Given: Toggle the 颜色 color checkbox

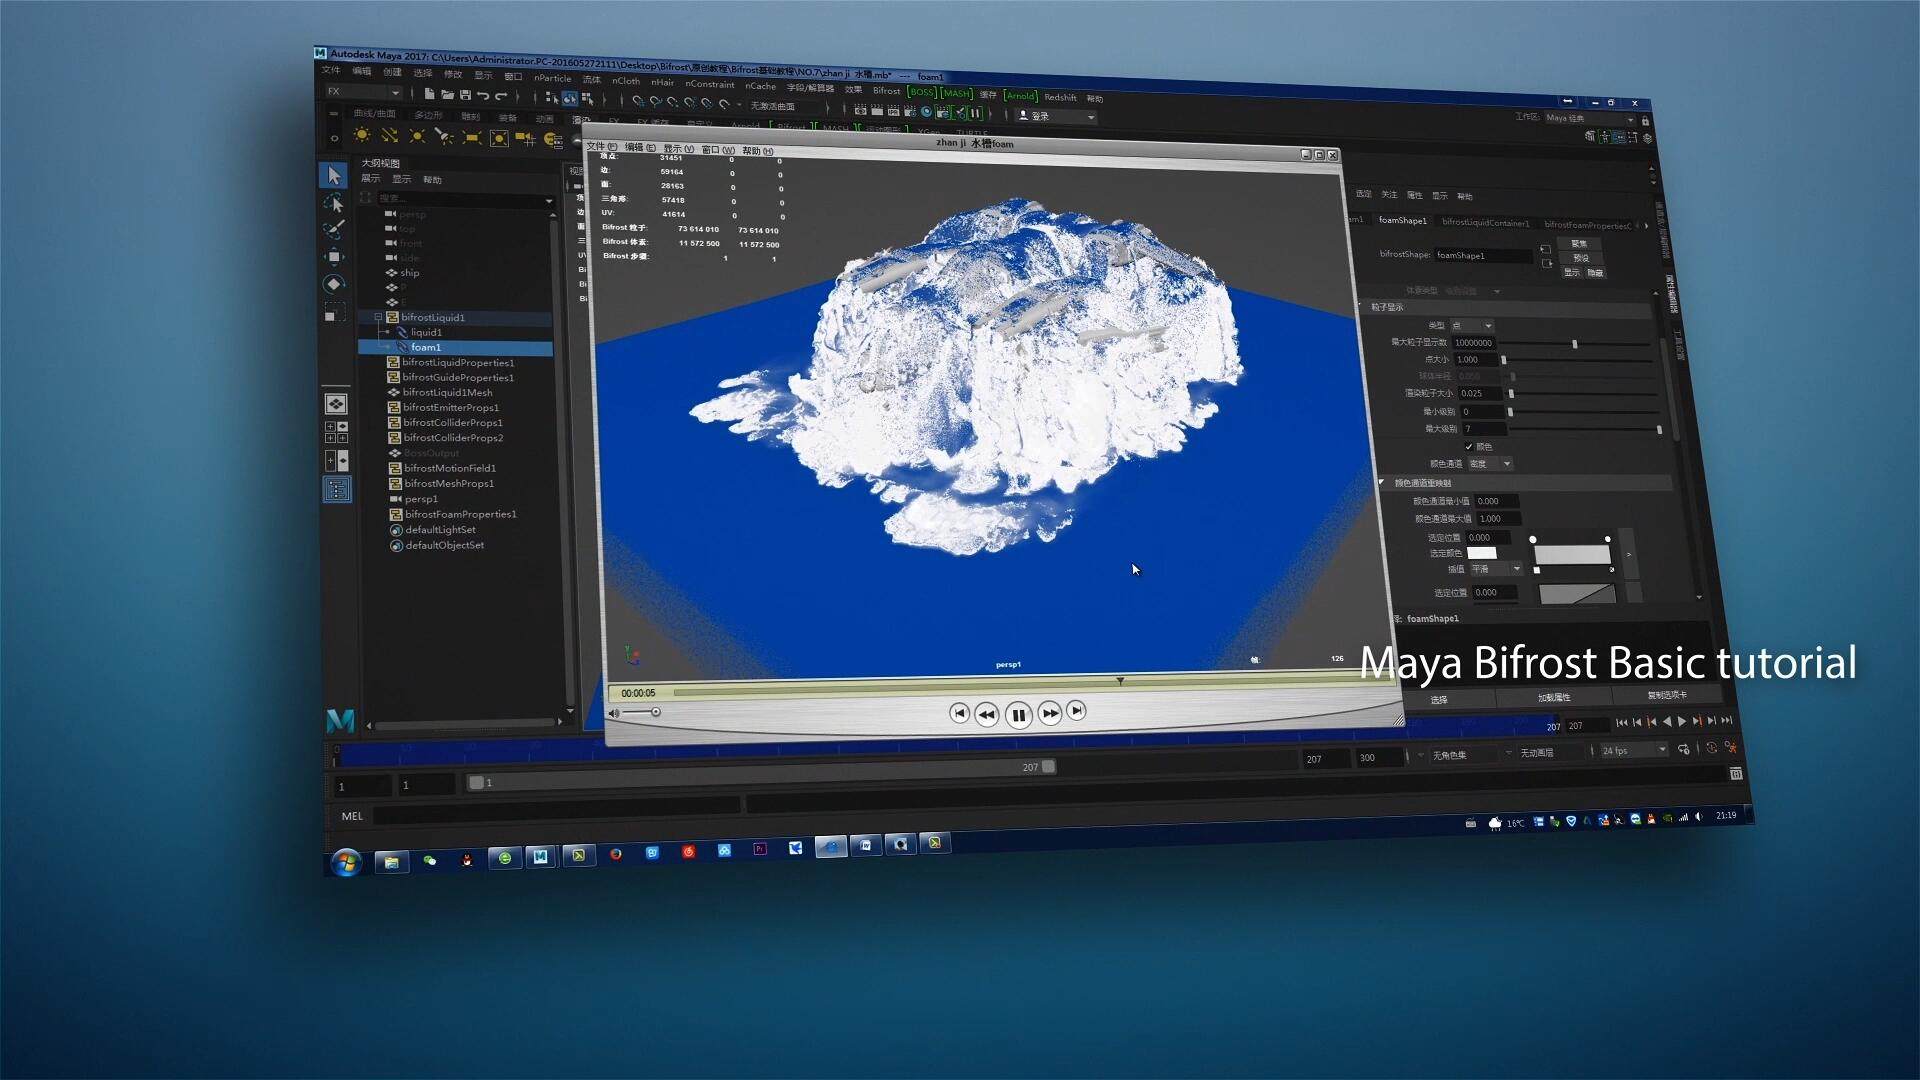Looking at the screenshot, I should click(1468, 446).
